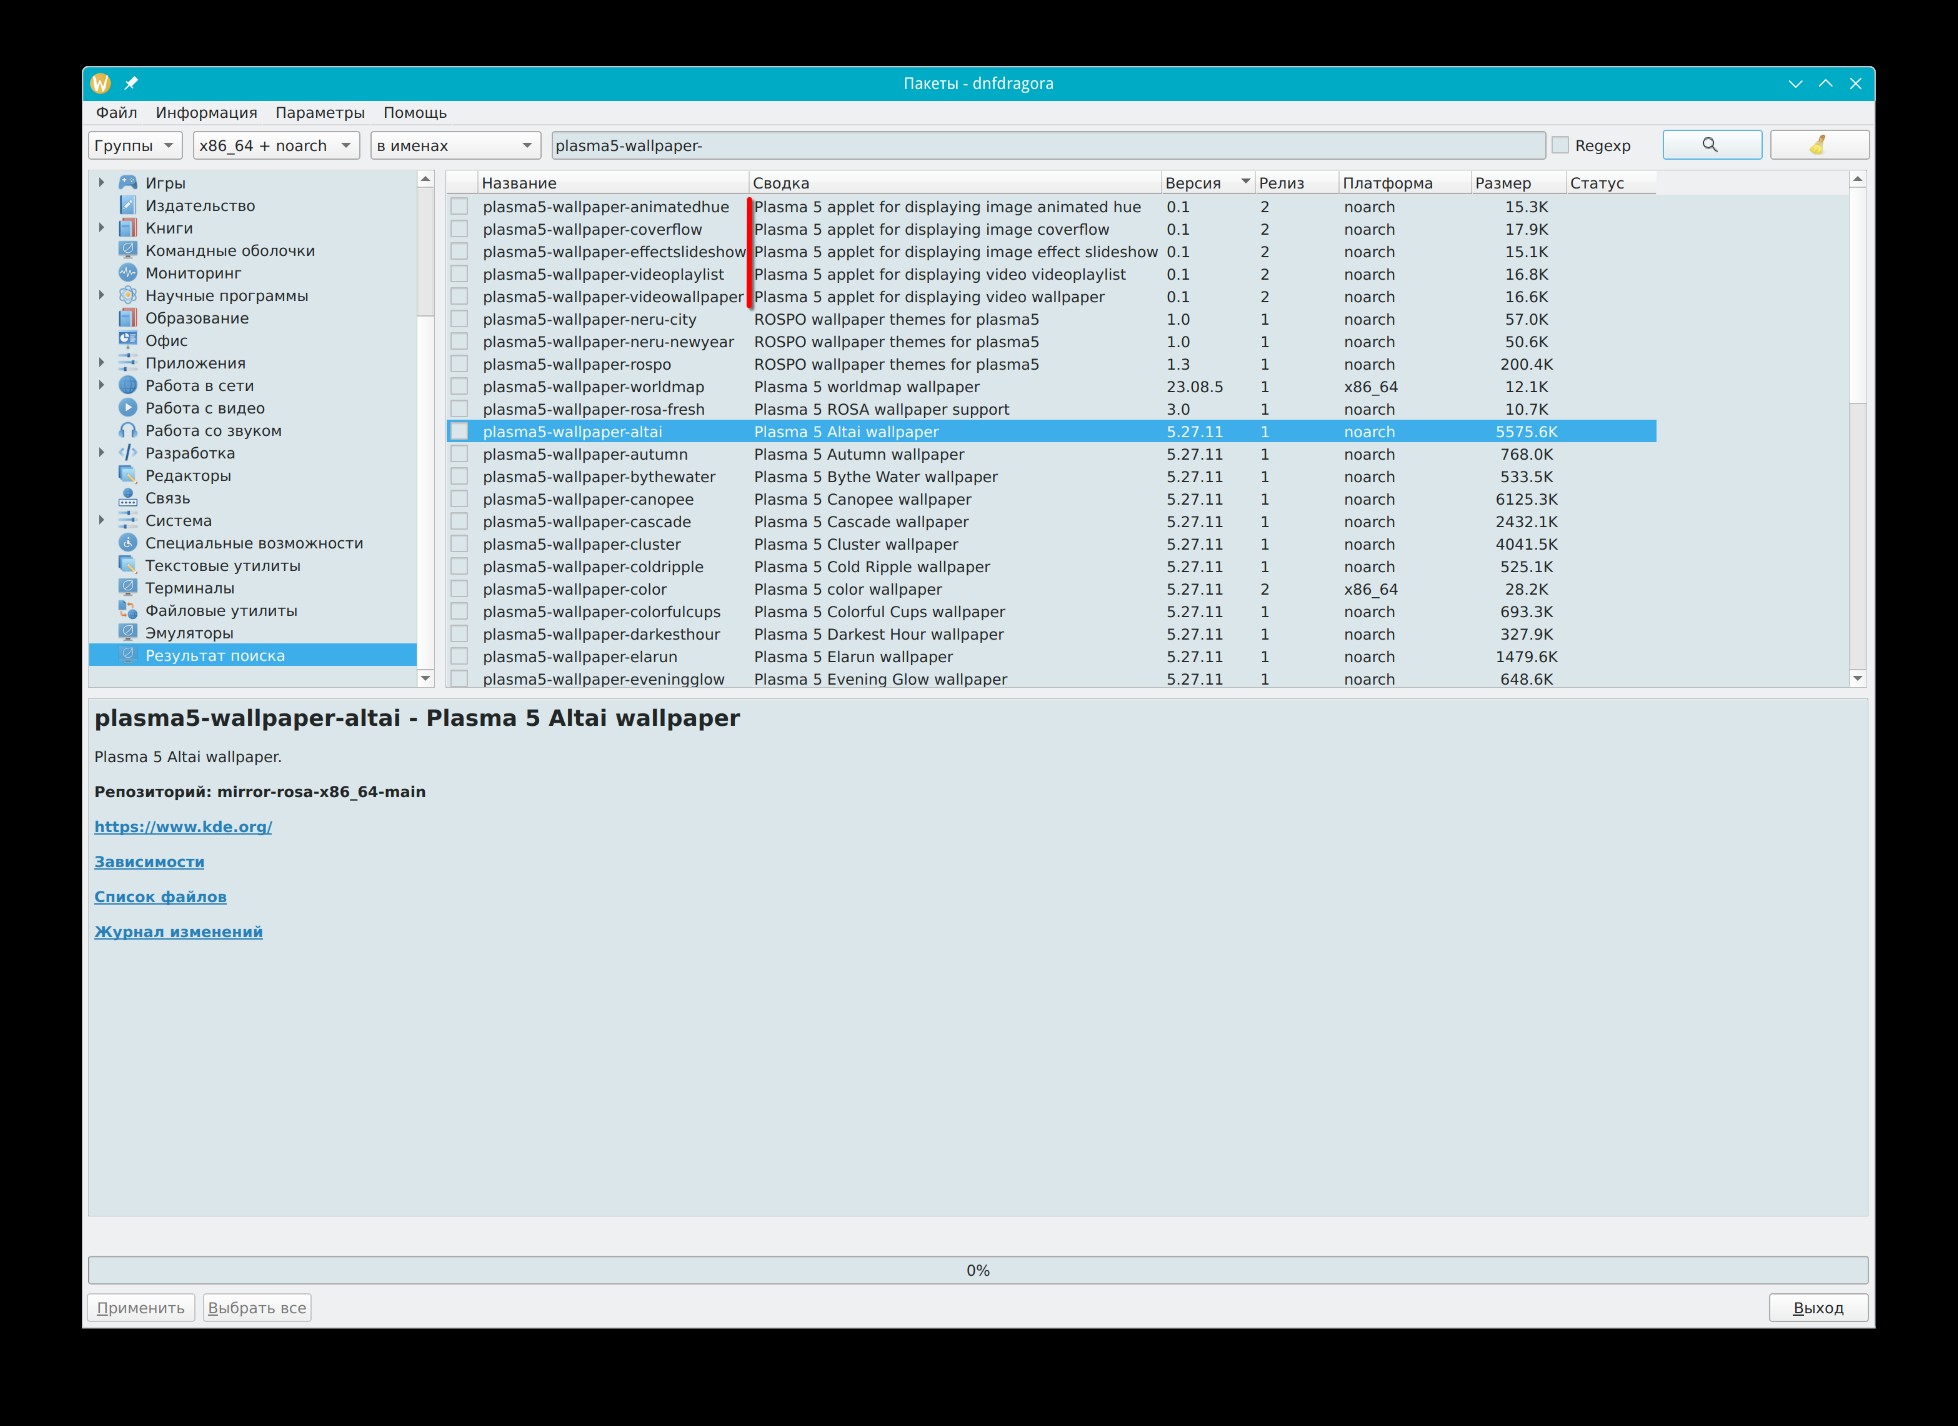
Task: Open the Группы view dropdown
Action: coord(135,145)
